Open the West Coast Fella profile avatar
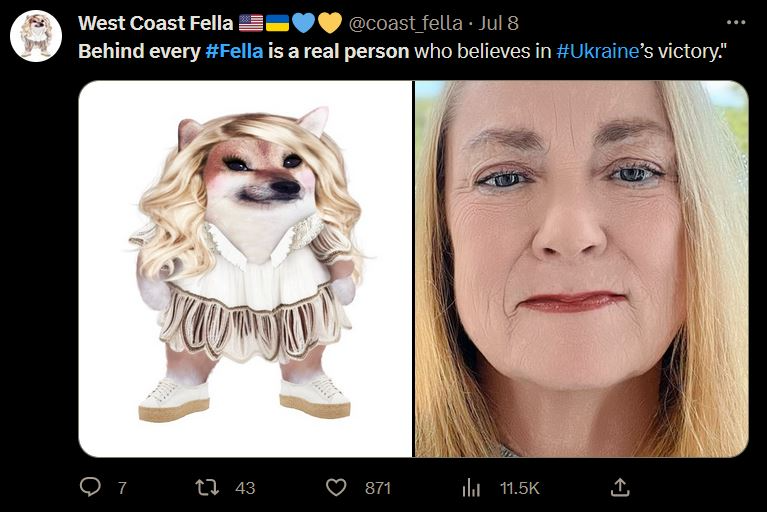The width and height of the screenshot is (767, 512). (x=36, y=37)
